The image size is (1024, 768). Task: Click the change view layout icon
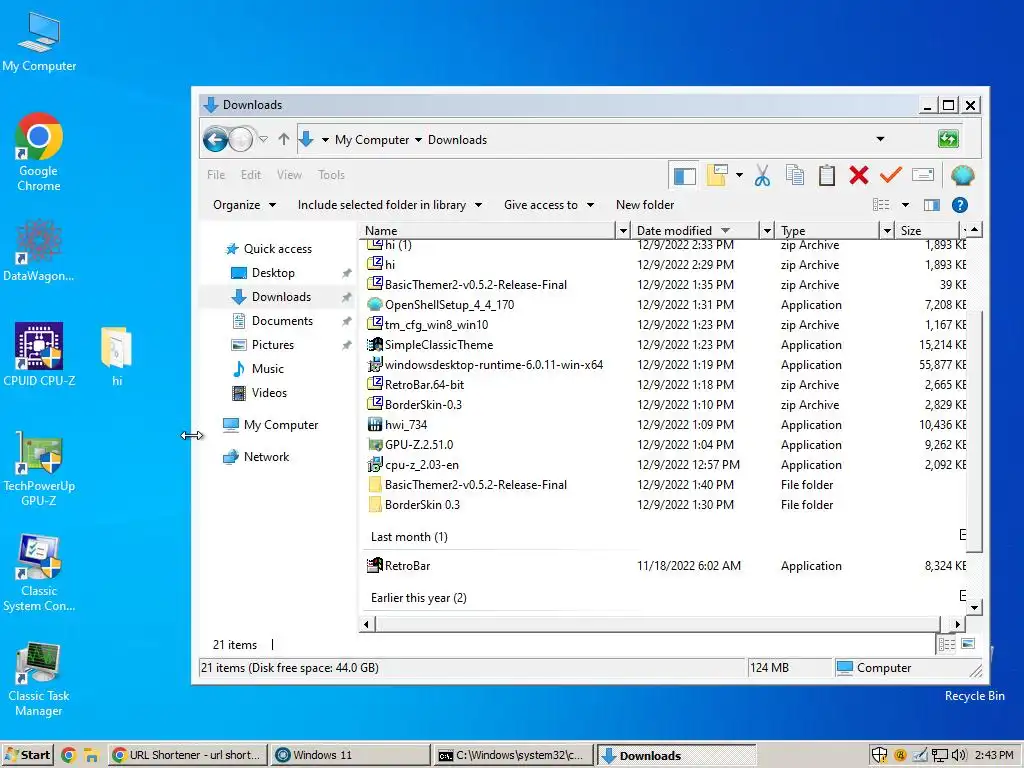coord(881,205)
